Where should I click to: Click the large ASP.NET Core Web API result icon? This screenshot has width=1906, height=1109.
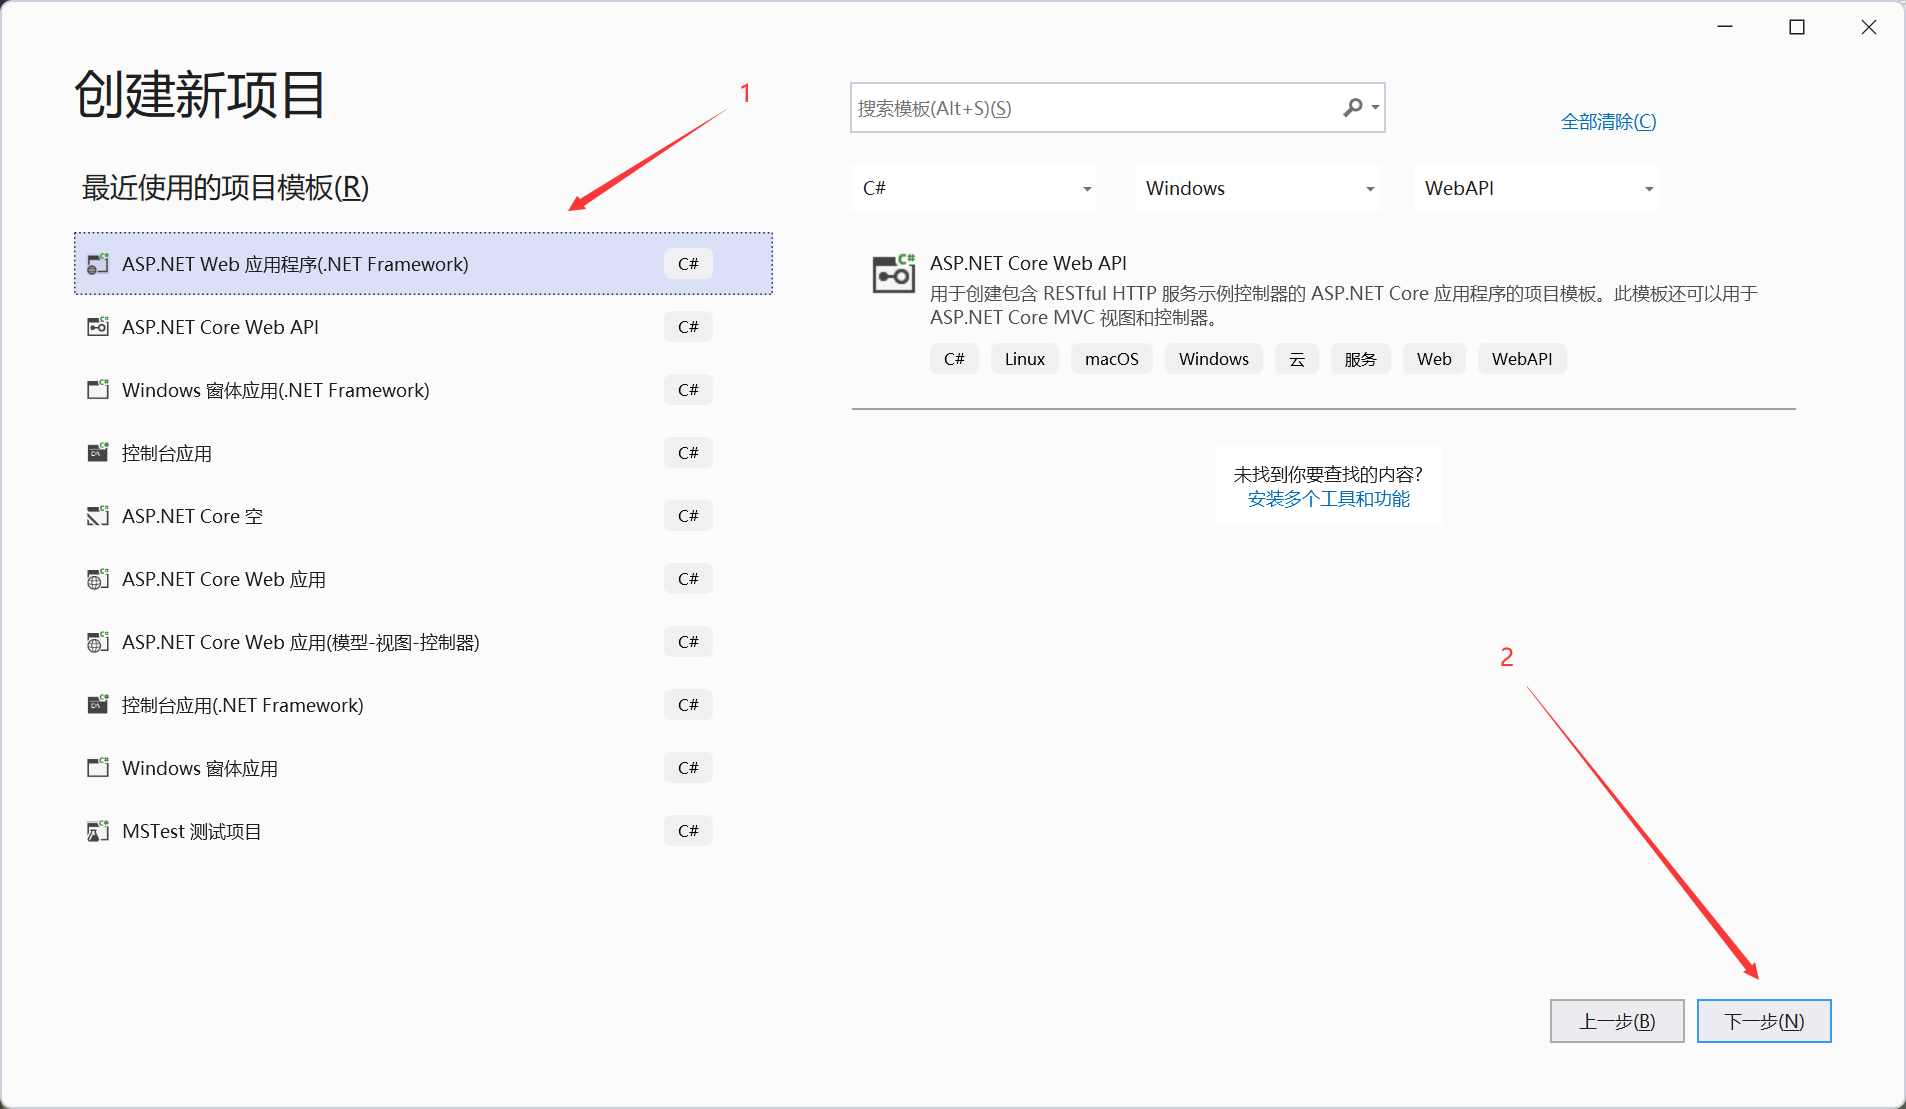893,273
